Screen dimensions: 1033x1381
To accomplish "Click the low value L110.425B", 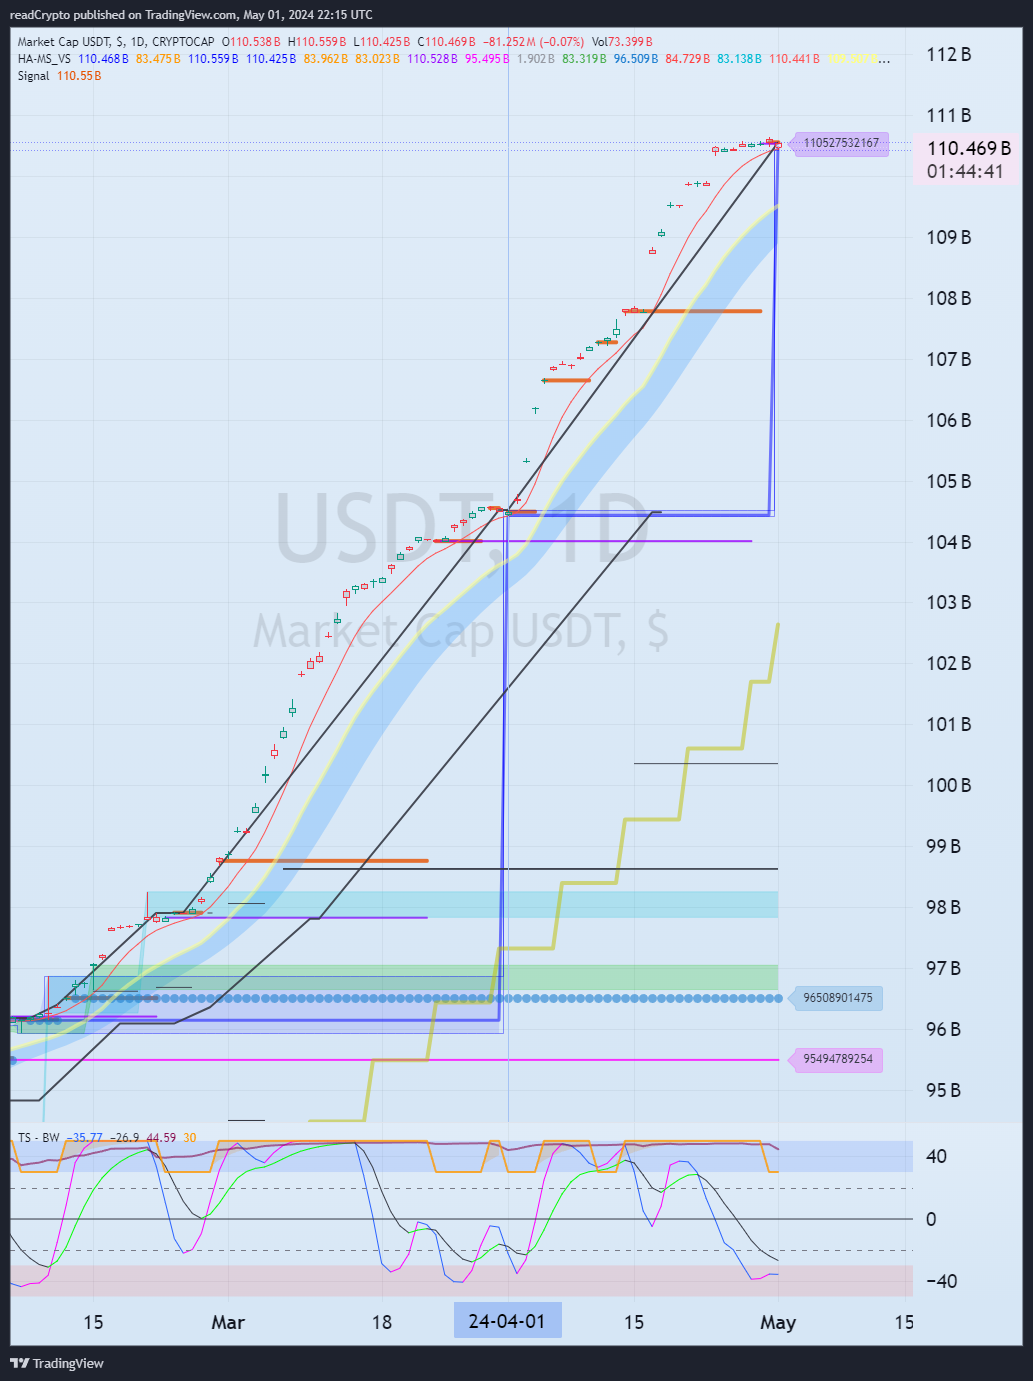I will coord(382,42).
